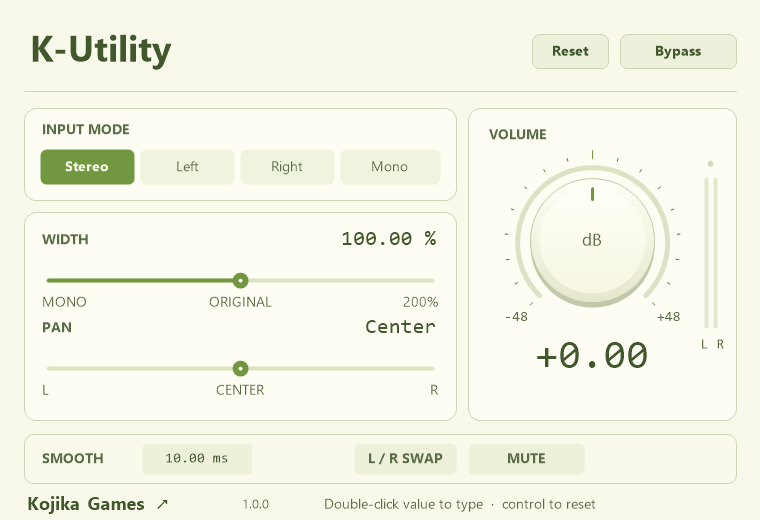Click the 200% label under width slider

tap(420, 302)
